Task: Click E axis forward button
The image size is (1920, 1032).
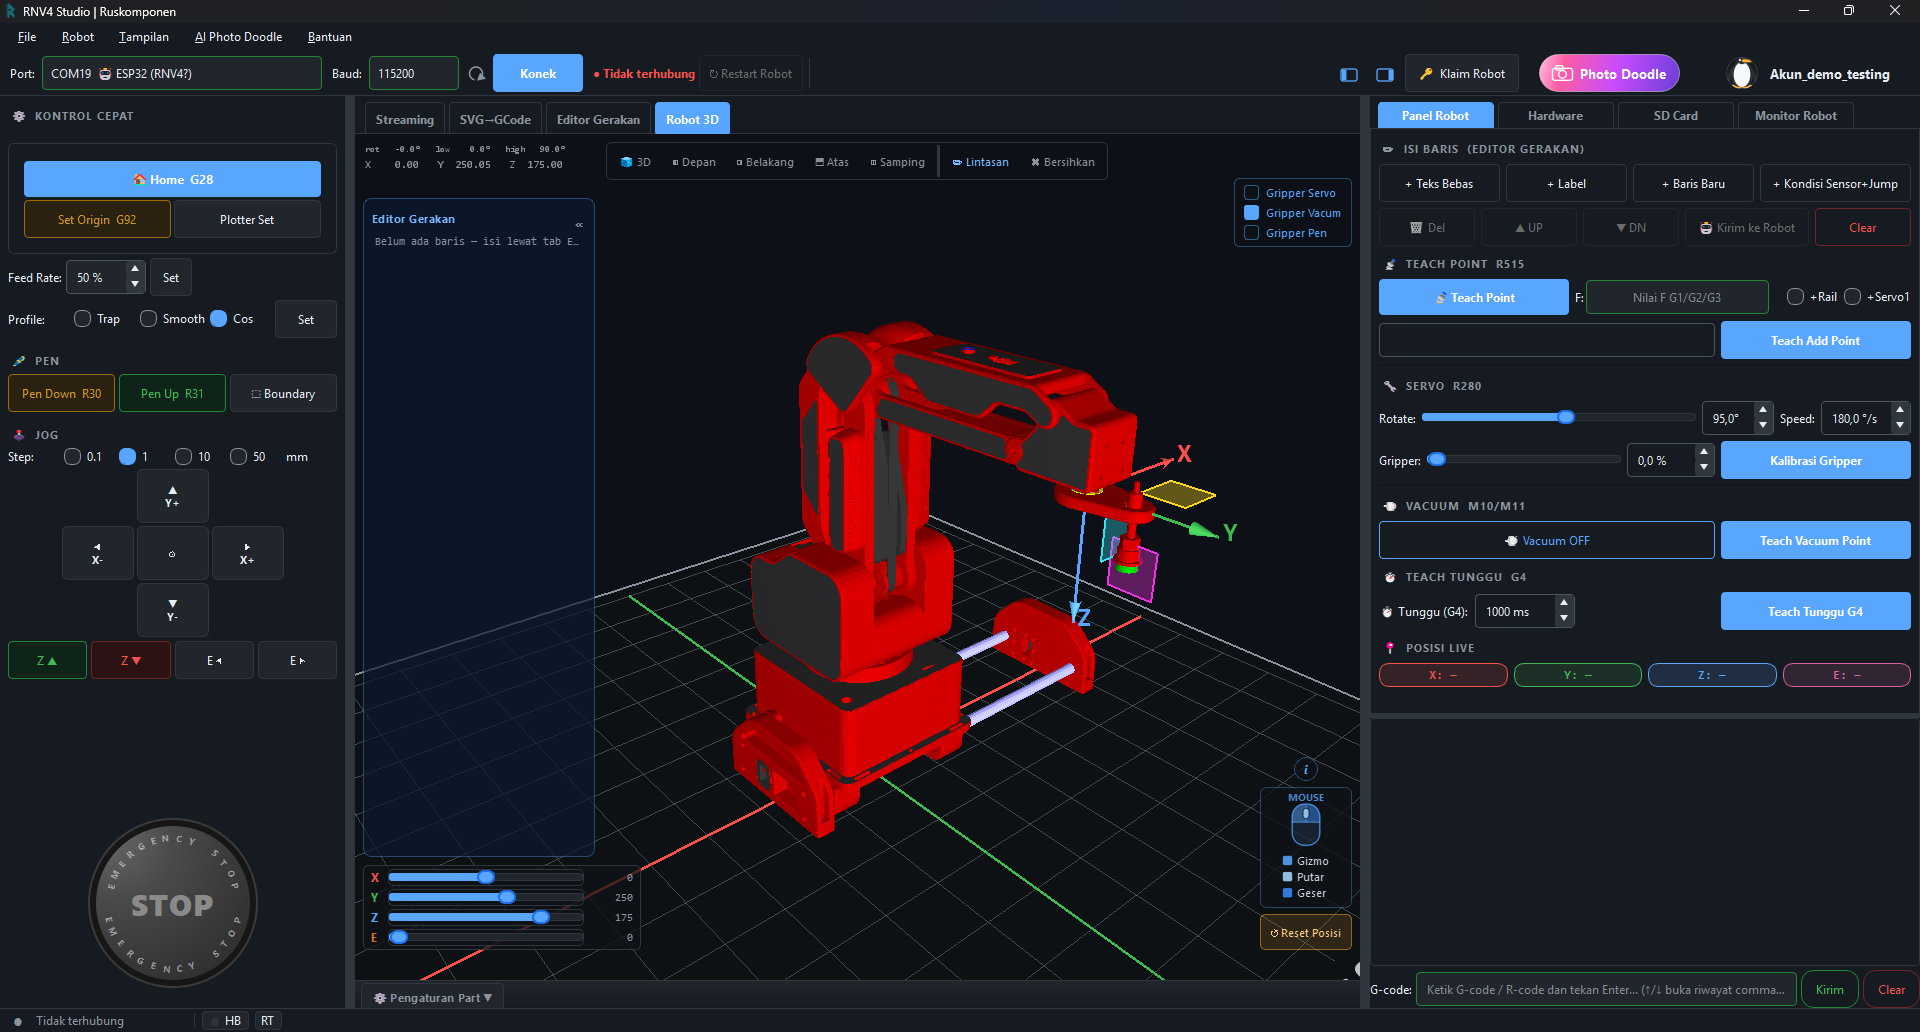Action: click(x=297, y=661)
